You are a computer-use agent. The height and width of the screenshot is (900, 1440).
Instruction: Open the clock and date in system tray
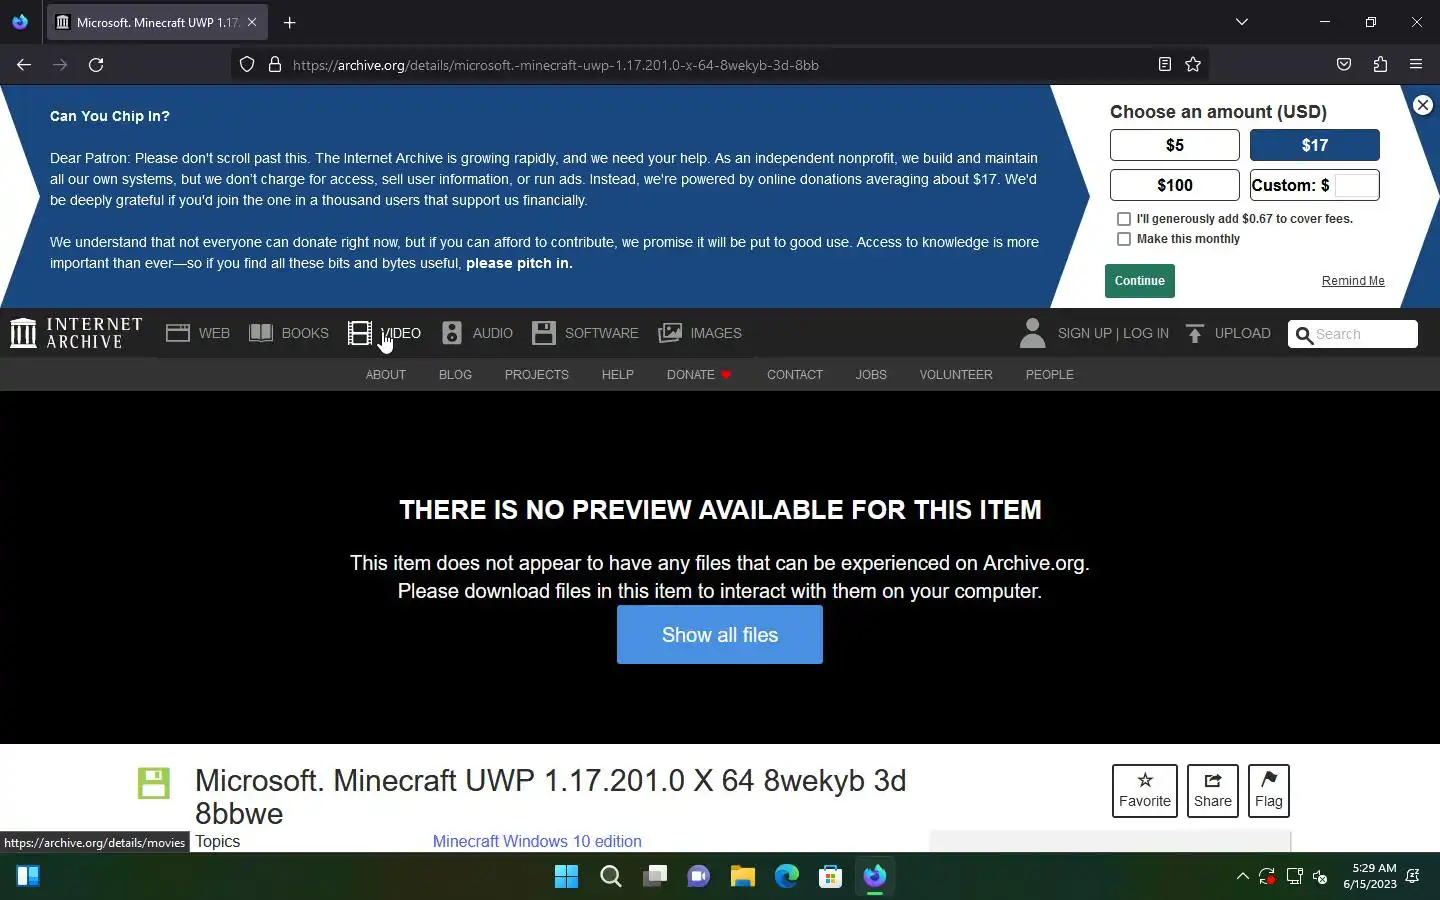(x=1370, y=877)
